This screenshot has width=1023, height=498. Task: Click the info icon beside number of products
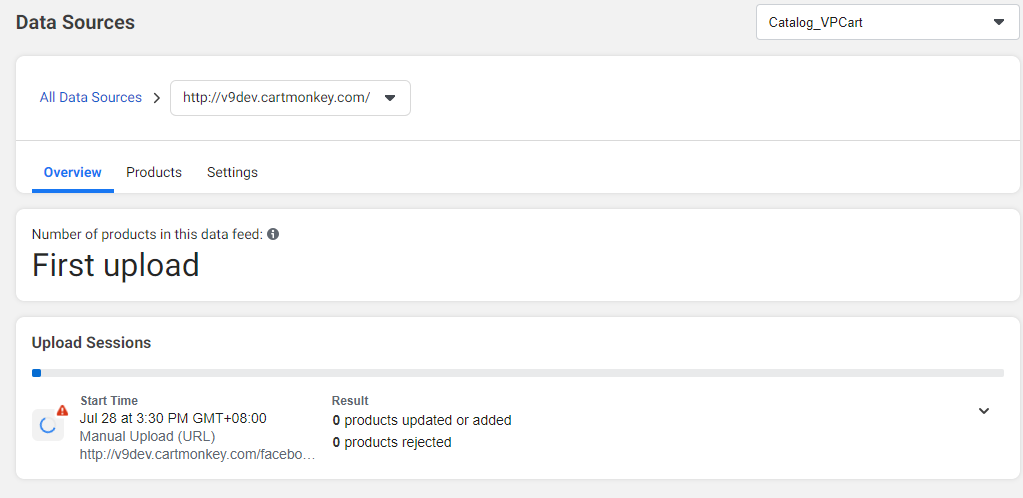tap(273, 234)
